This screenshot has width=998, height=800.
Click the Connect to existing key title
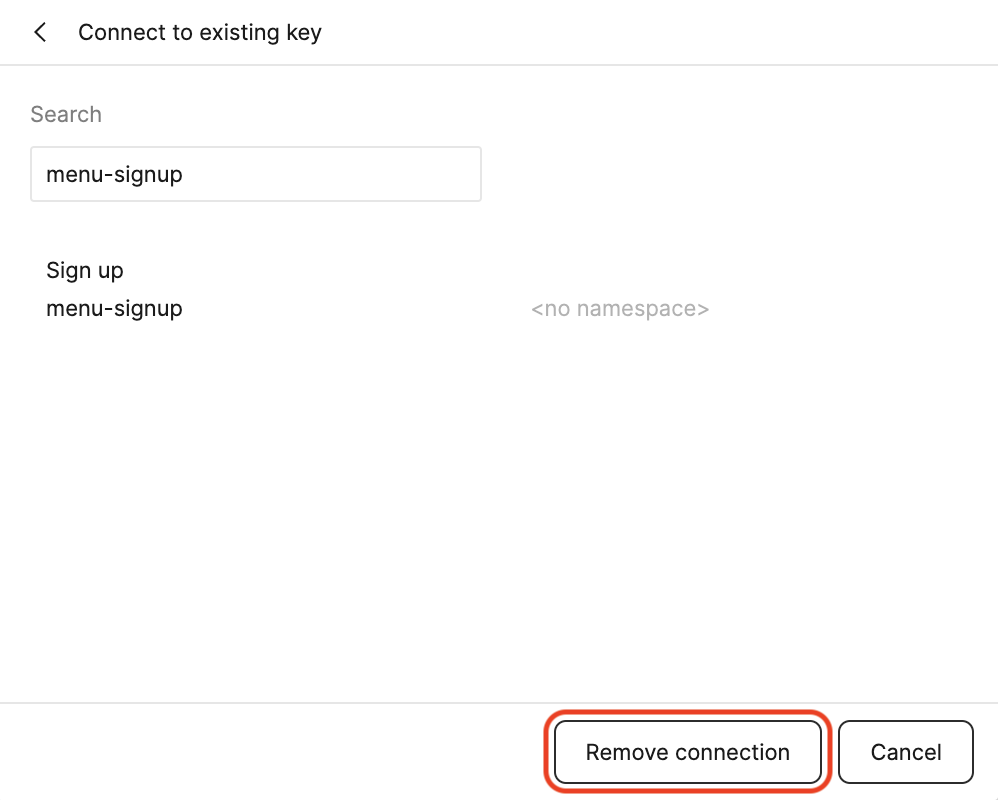click(x=200, y=32)
